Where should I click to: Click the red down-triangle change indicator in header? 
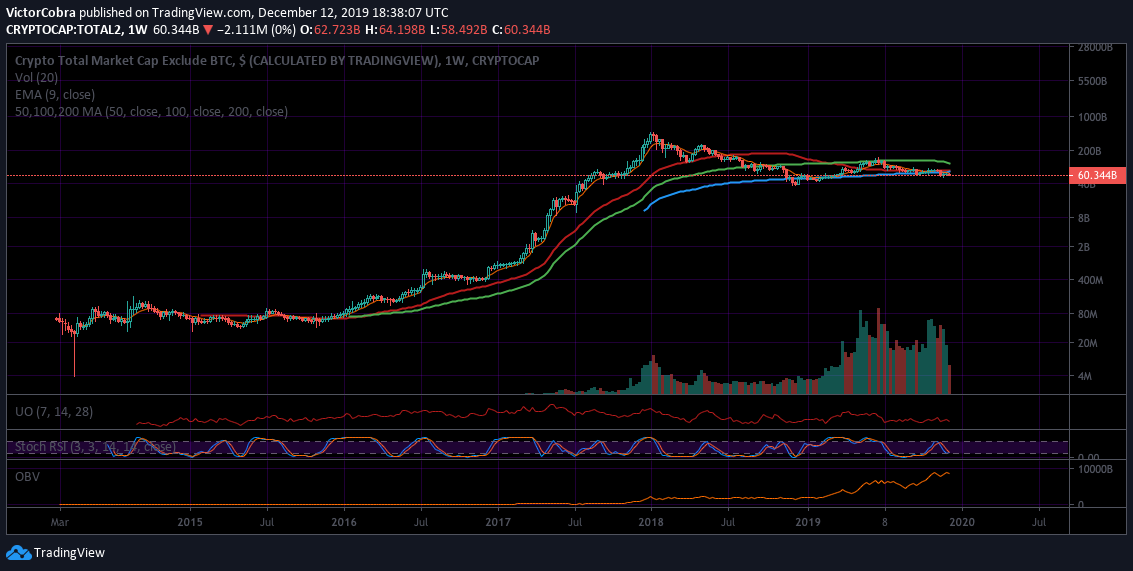pyautogui.click(x=207, y=30)
